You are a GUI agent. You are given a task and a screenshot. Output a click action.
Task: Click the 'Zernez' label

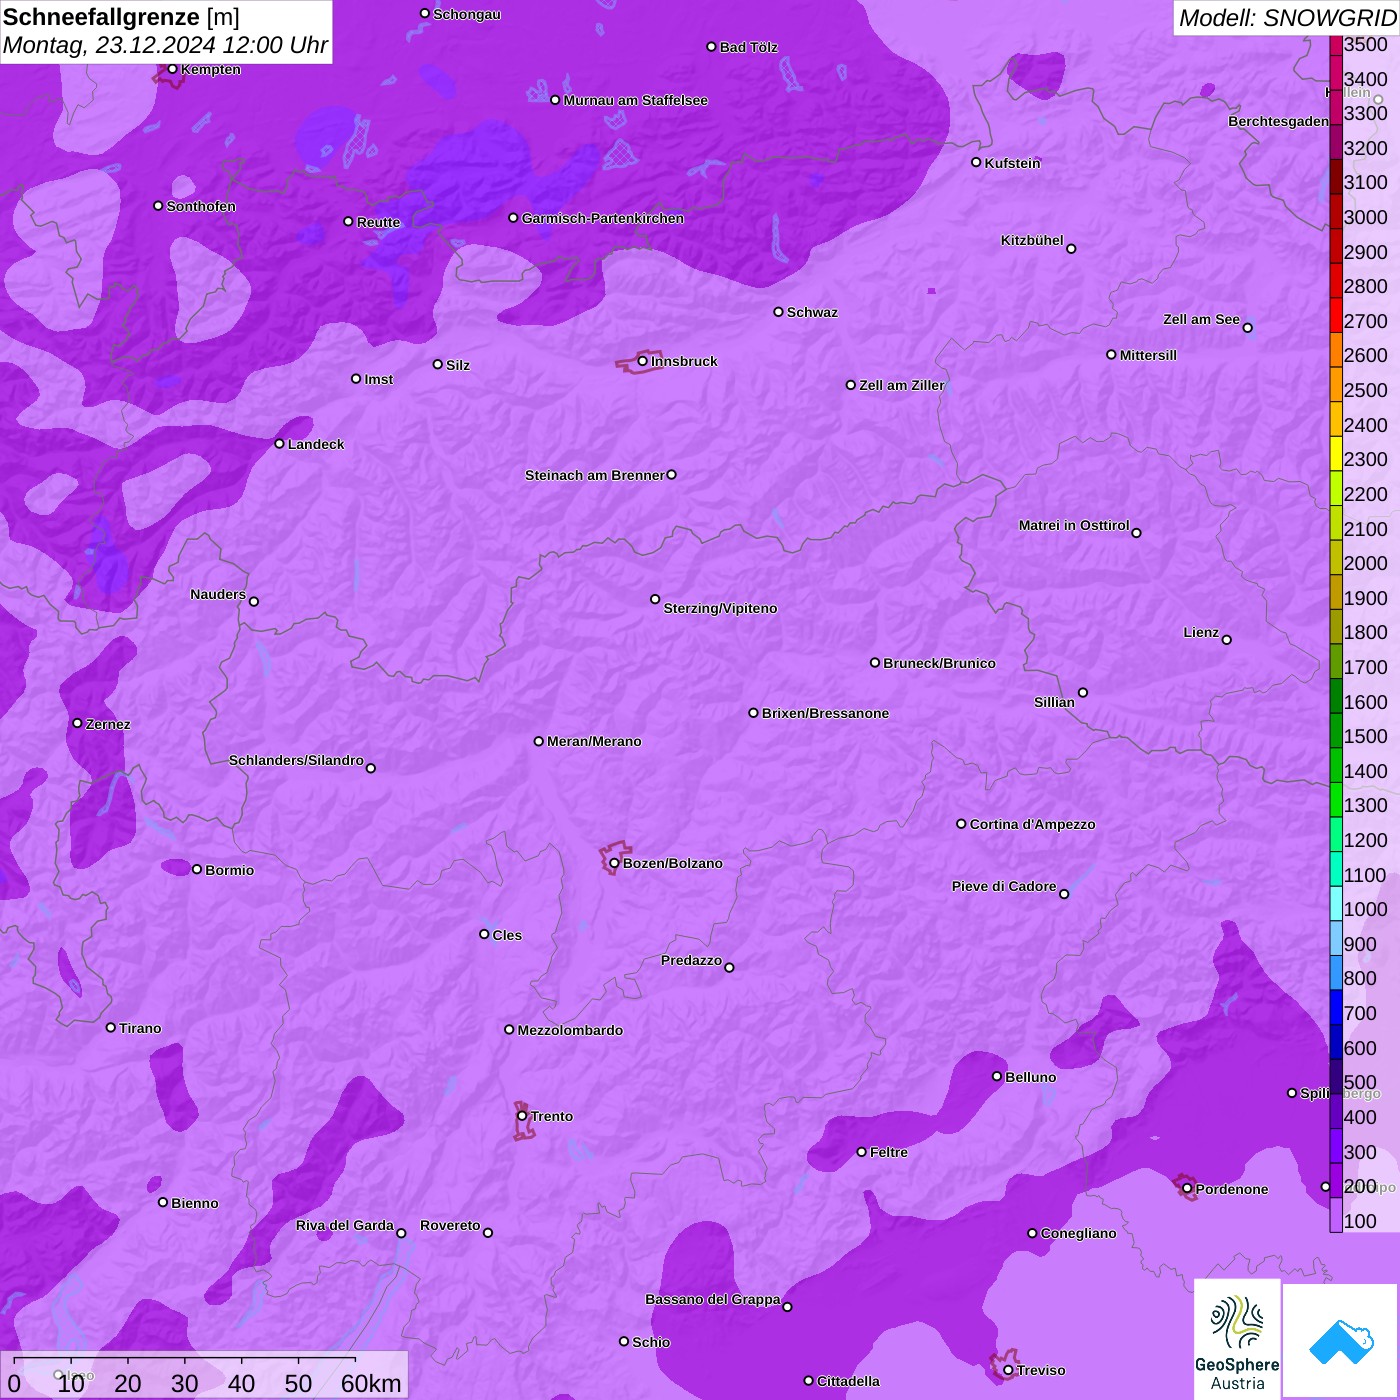pyautogui.click(x=108, y=724)
